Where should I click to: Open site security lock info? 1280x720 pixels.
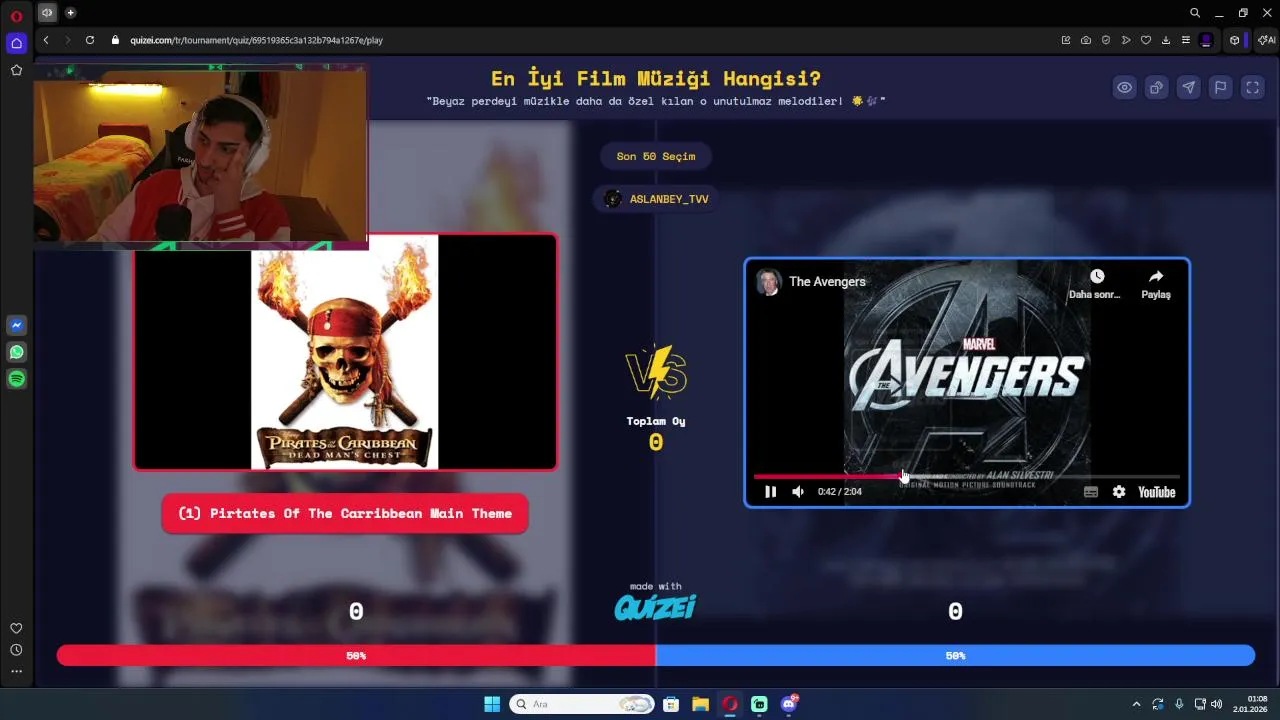tap(115, 40)
